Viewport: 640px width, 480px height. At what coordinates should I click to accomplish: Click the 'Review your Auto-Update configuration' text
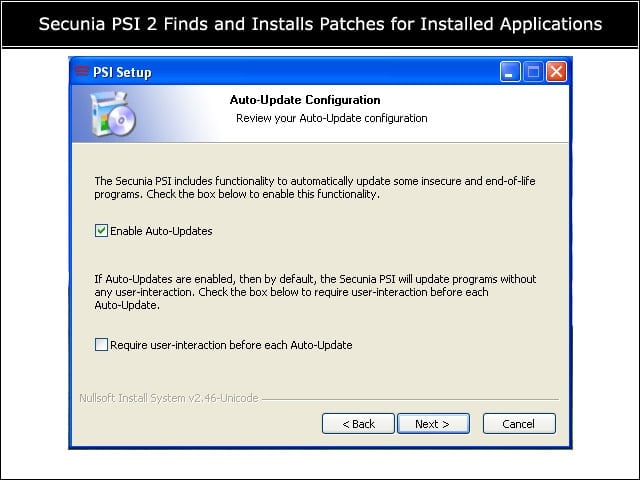(331, 118)
